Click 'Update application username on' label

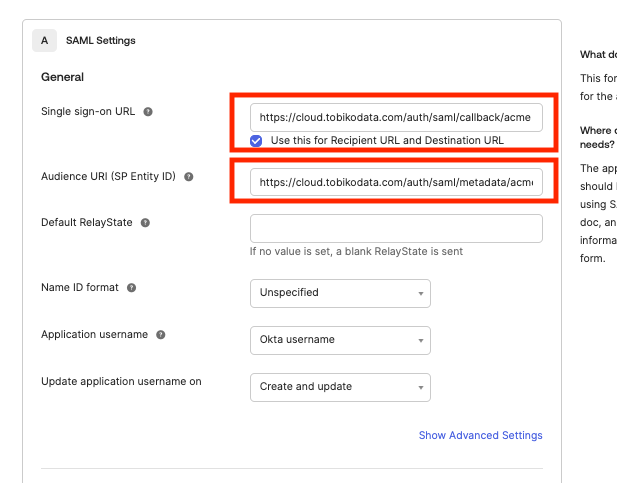[x=121, y=381]
